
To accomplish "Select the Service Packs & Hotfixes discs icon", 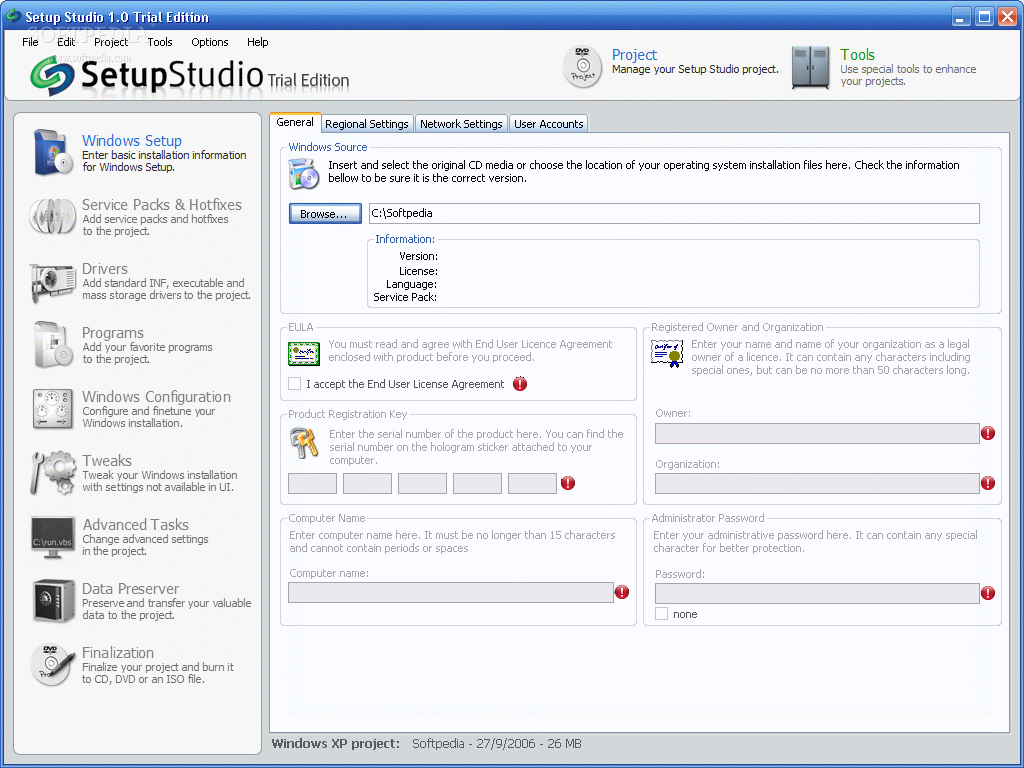I will coord(52,216).
